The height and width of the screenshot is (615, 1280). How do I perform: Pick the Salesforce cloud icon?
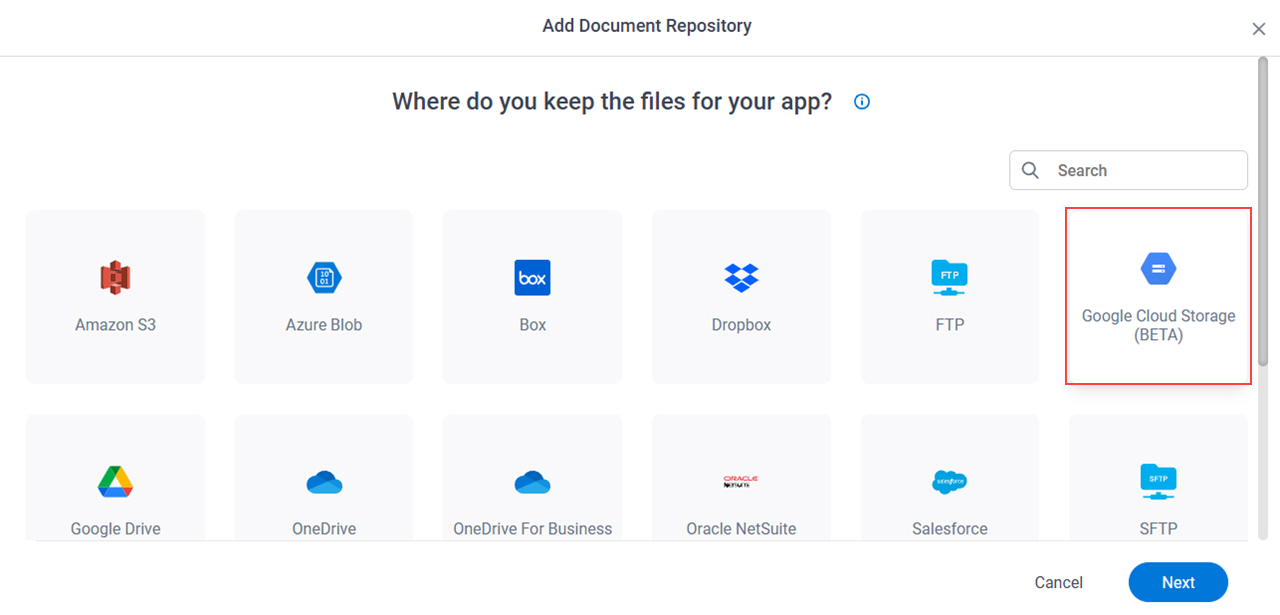coord(949,482)
